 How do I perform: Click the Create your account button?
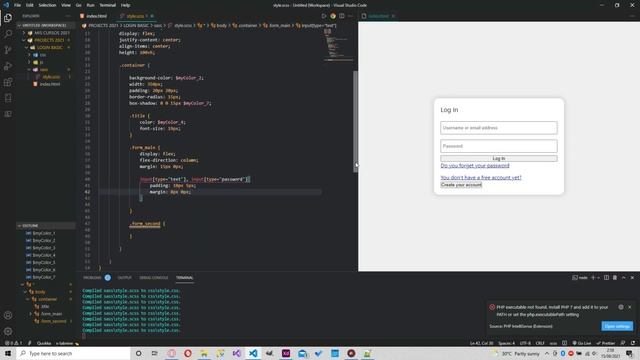point(461,185)
